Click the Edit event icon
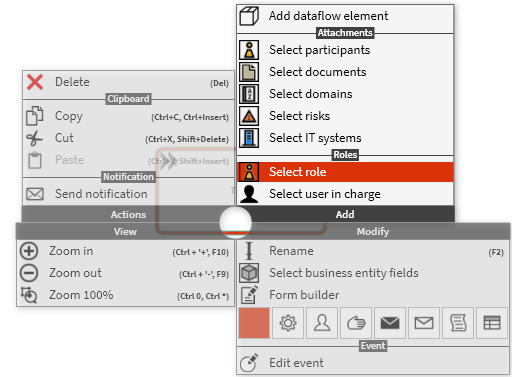The width and height of the screenshot is (512, 377). click(249, 363)
